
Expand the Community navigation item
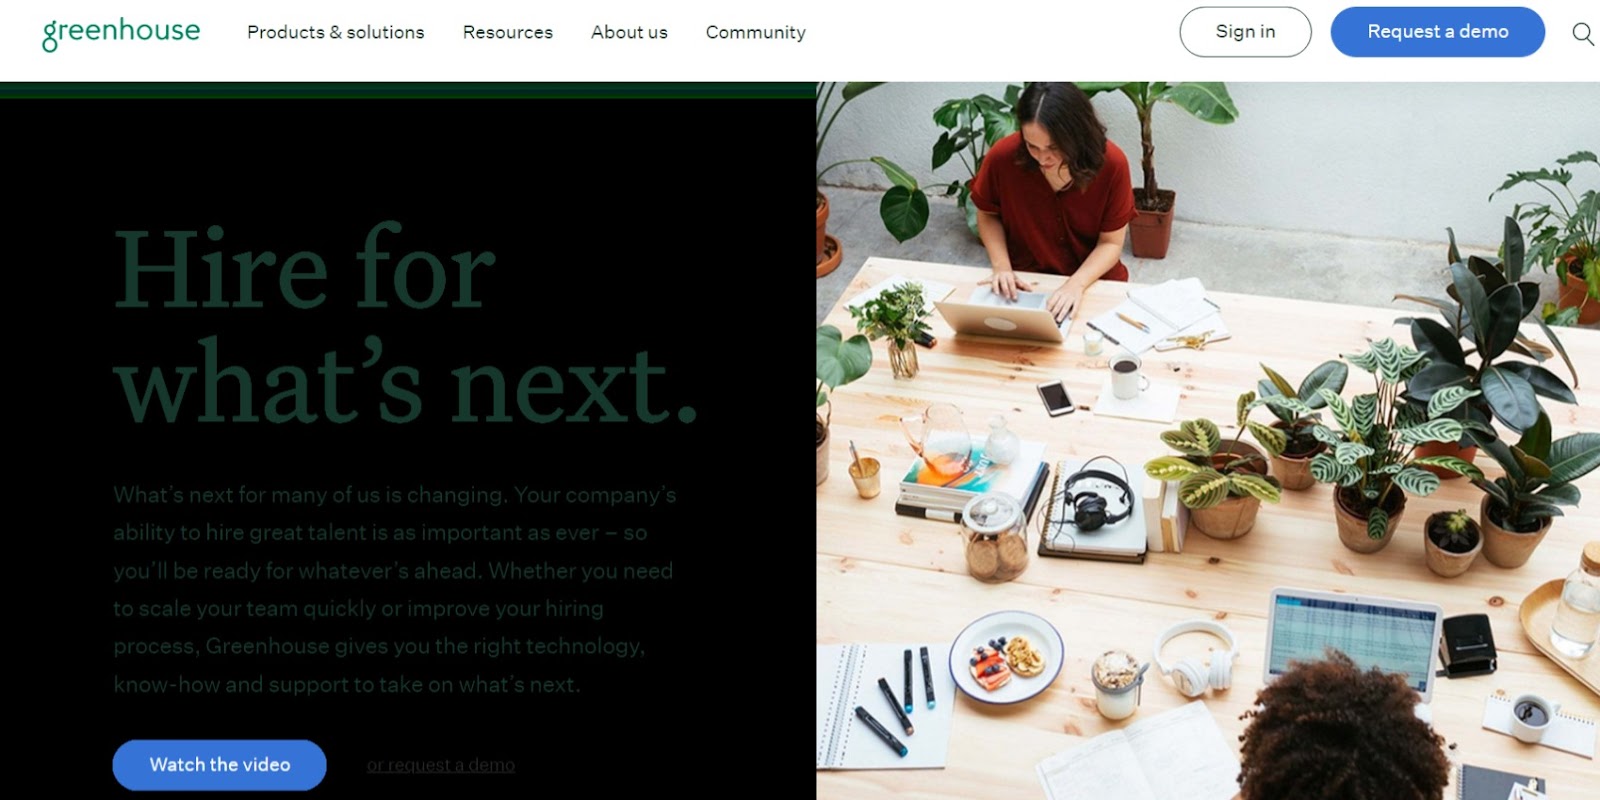click(756, 32)
